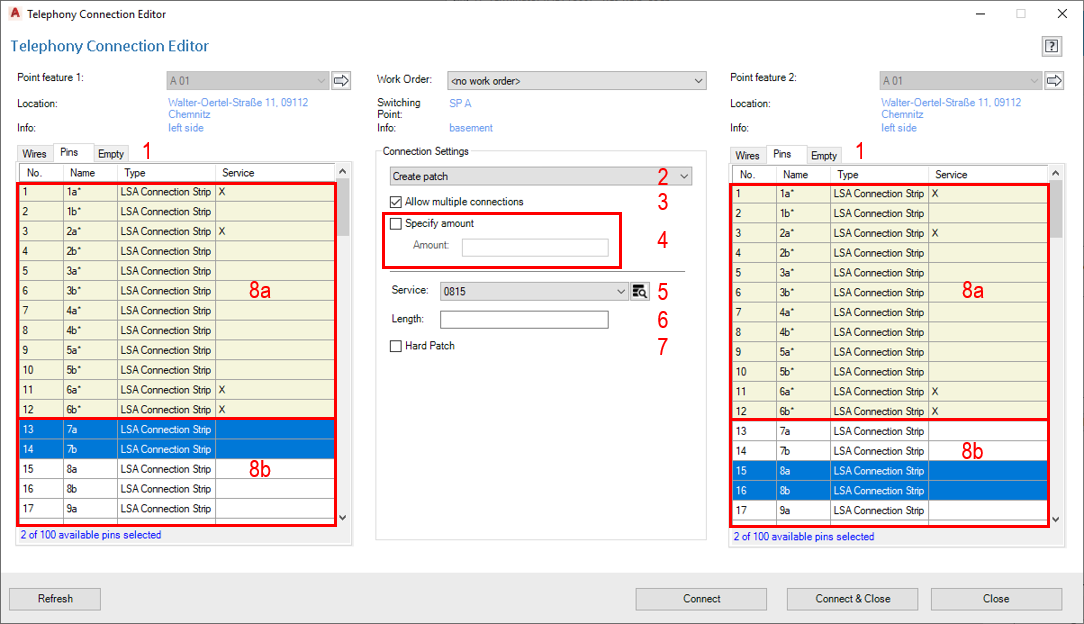This screenshot has height=624, width=1084.
Task: Click the Length input field
Action: click(524, 319)
